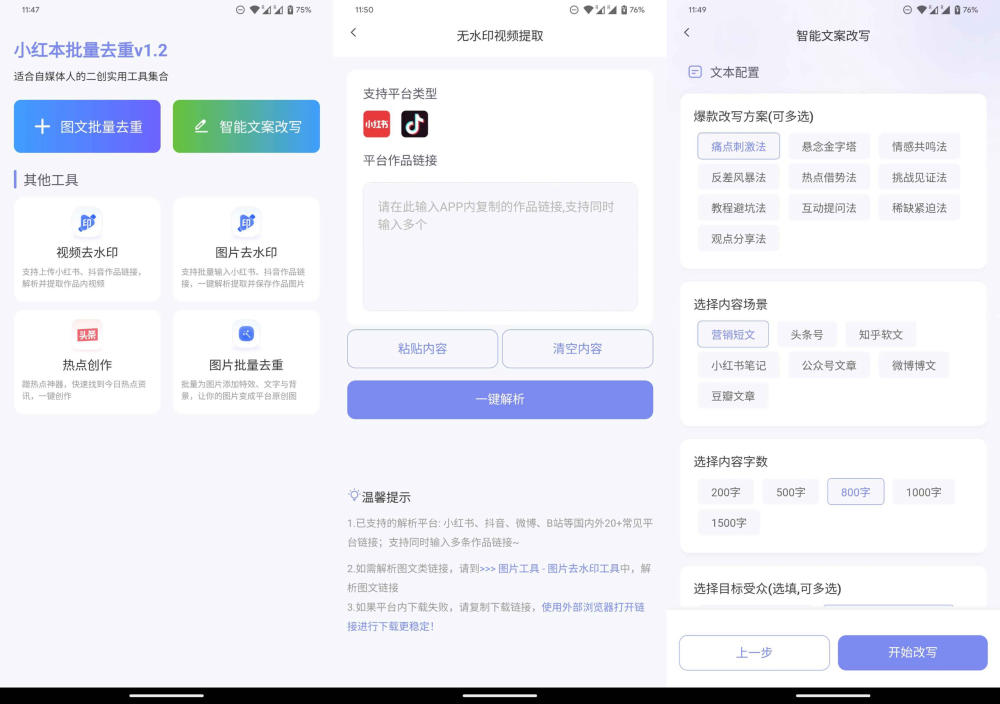Open 图文批量去重 from the home screen

coord(87,127)
